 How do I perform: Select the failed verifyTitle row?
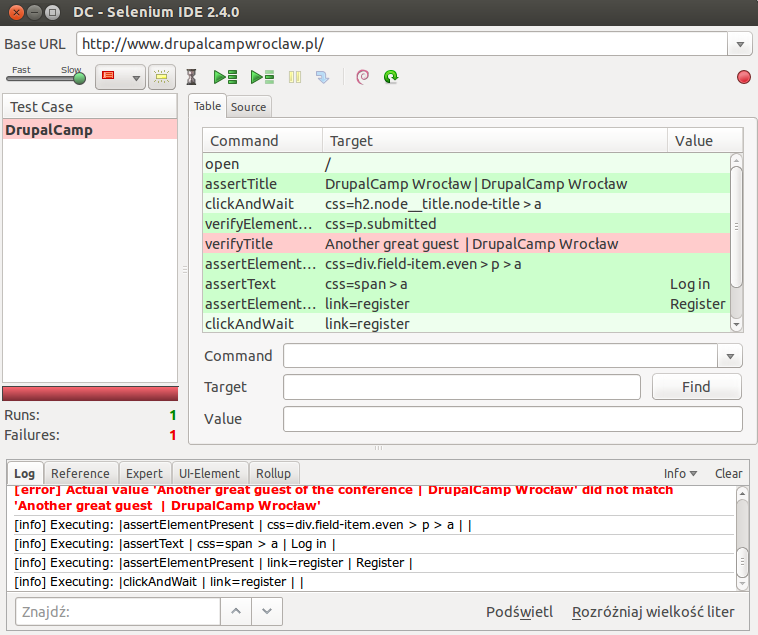pos(466,244)
